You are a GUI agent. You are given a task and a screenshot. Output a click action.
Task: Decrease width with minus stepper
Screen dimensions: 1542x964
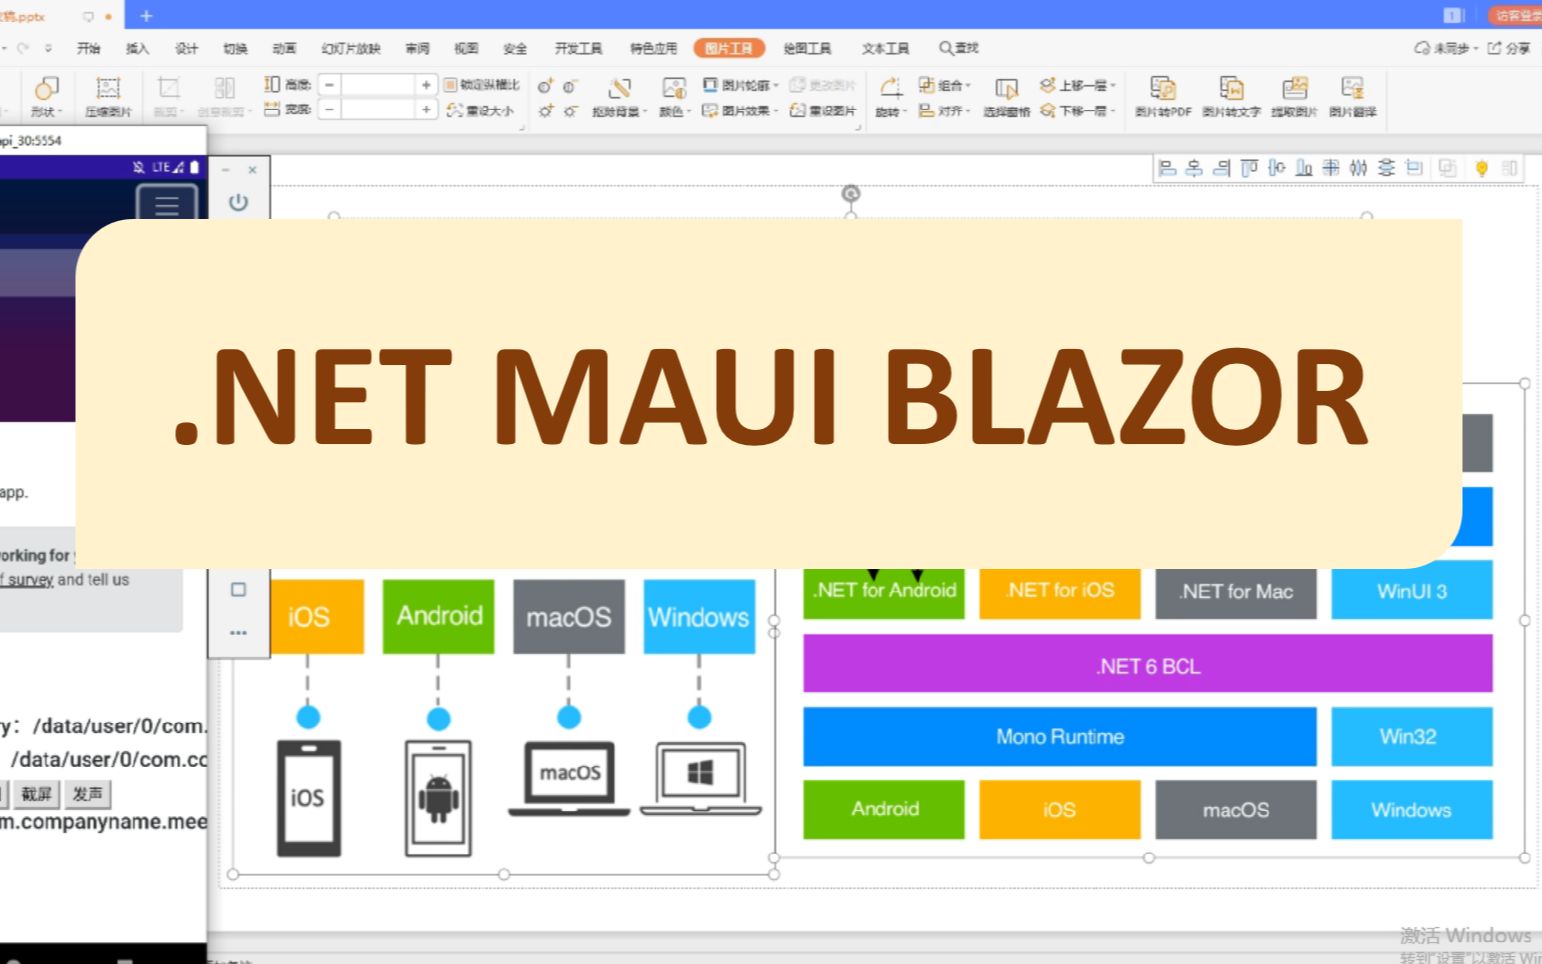(329, 109)
